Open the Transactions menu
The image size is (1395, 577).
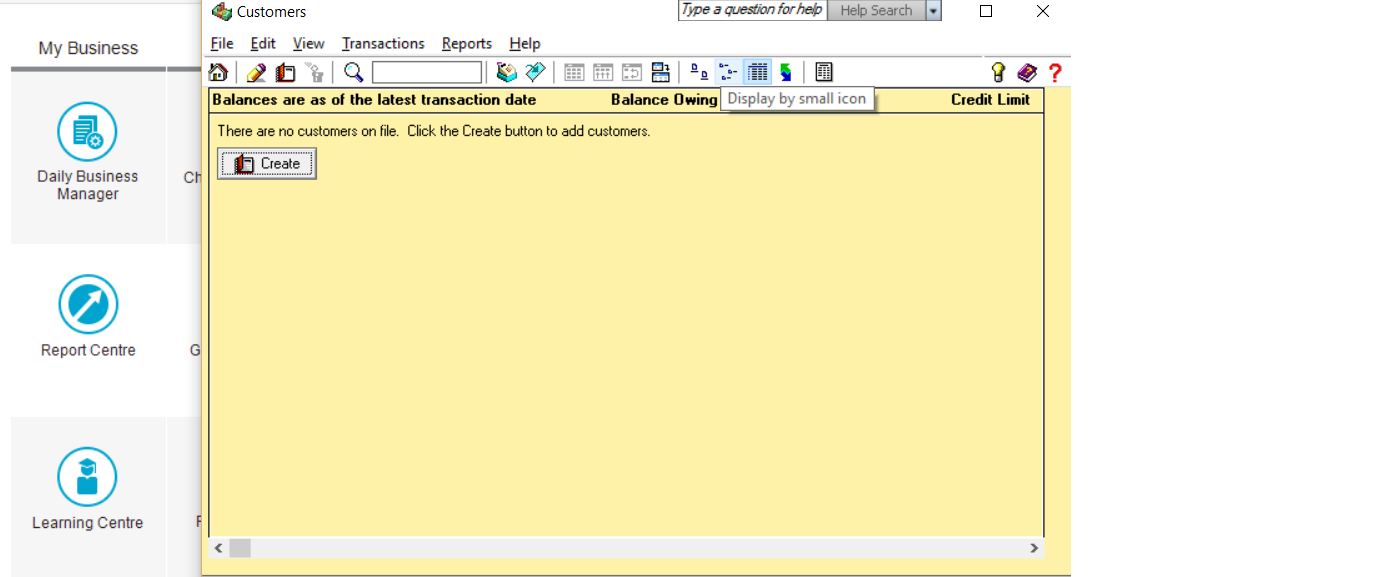[x=383, y=43]
